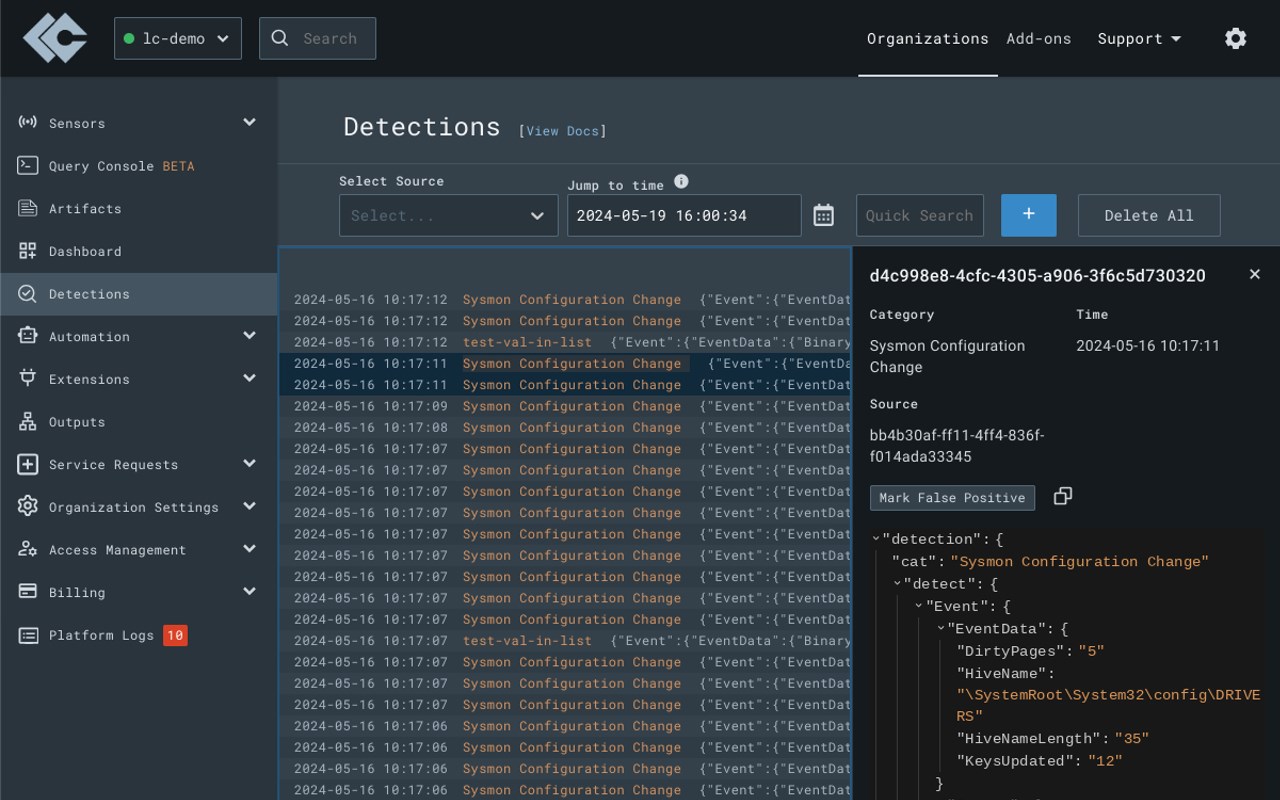Open Dashboard in the sidebar
Image resolution: width=1280 pixels, height=800 pixels.
pyautogui.click(x=85, y=251)
